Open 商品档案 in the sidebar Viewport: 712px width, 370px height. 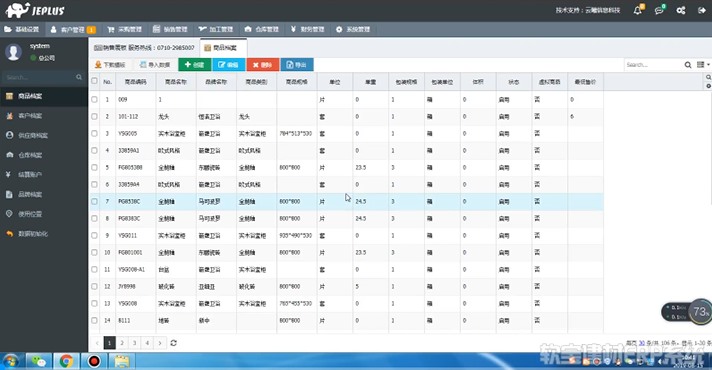[30, 96]
